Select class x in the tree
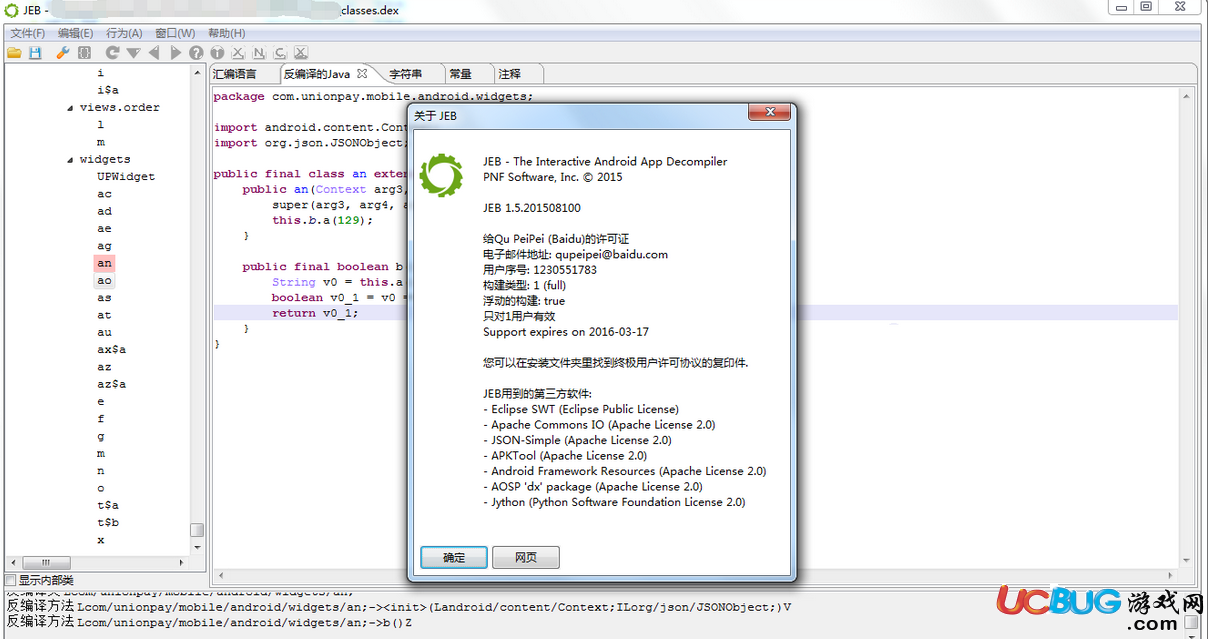The height and width of the screenshot is (639, 1213). [x=101, y=541]
